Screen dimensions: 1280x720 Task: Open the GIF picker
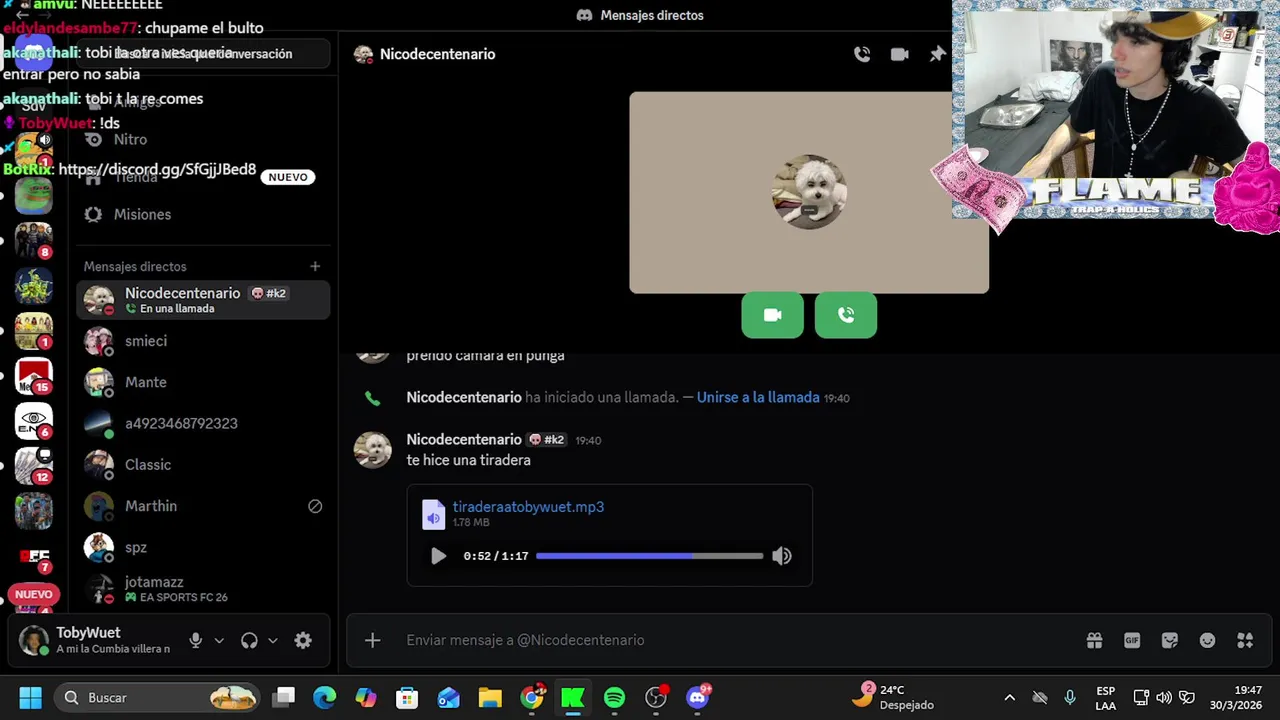point(1132,640)
